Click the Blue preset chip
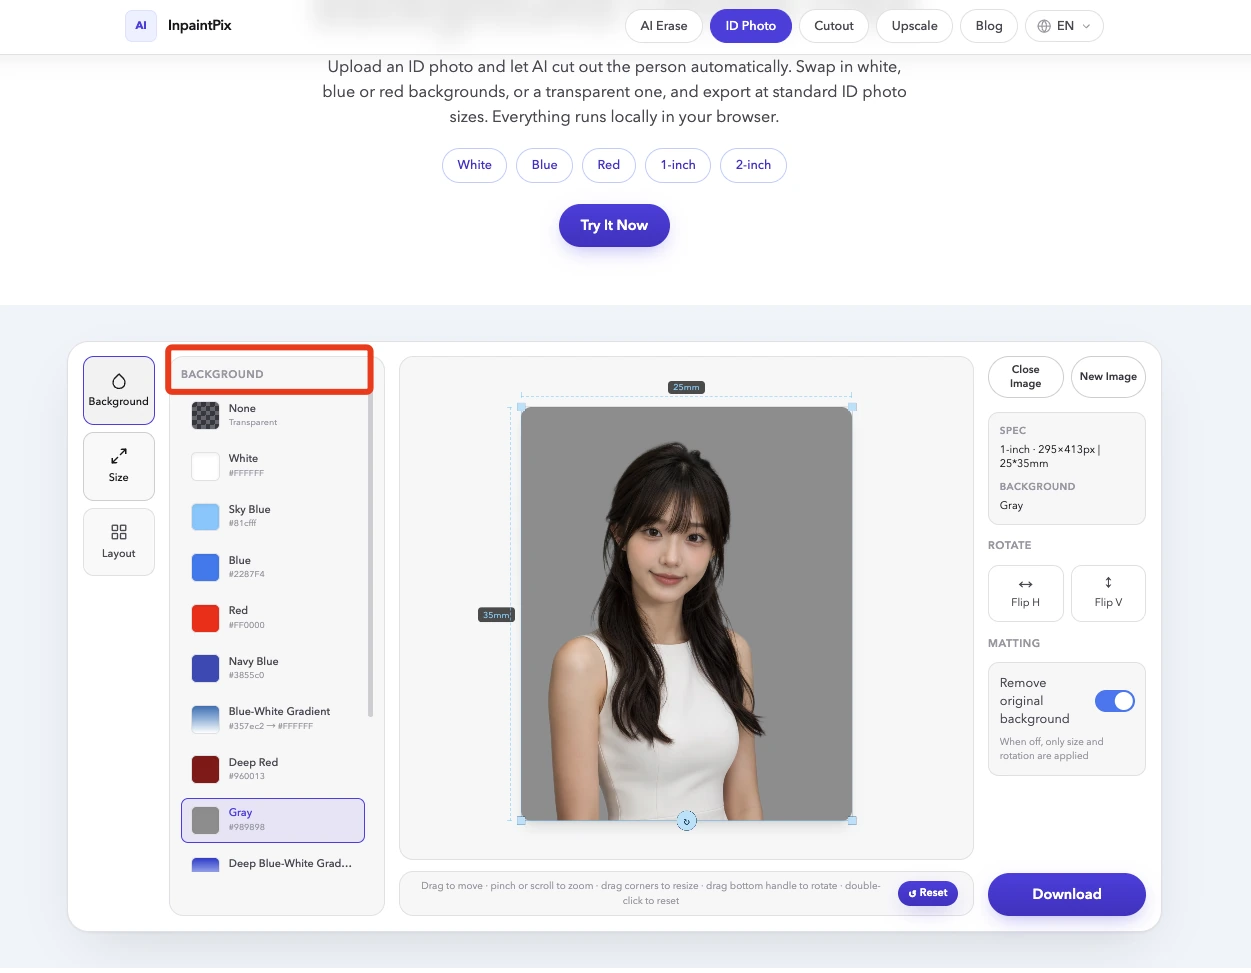The image size is (1251, 973). (545, 165)
